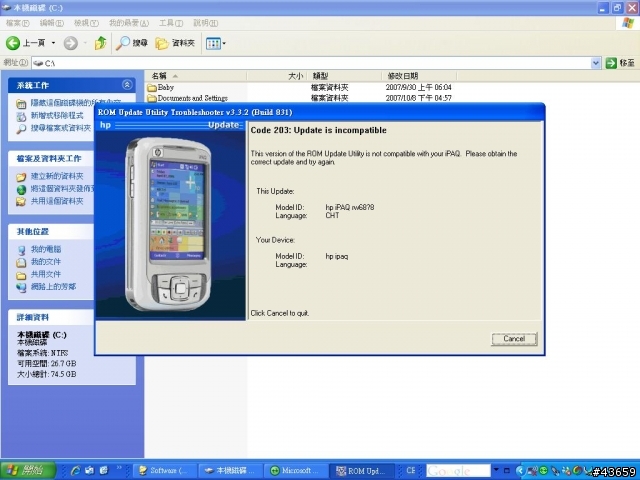
Task: Click the Cancel button in ROM Update dialog
Action: (x=514, y=339)
